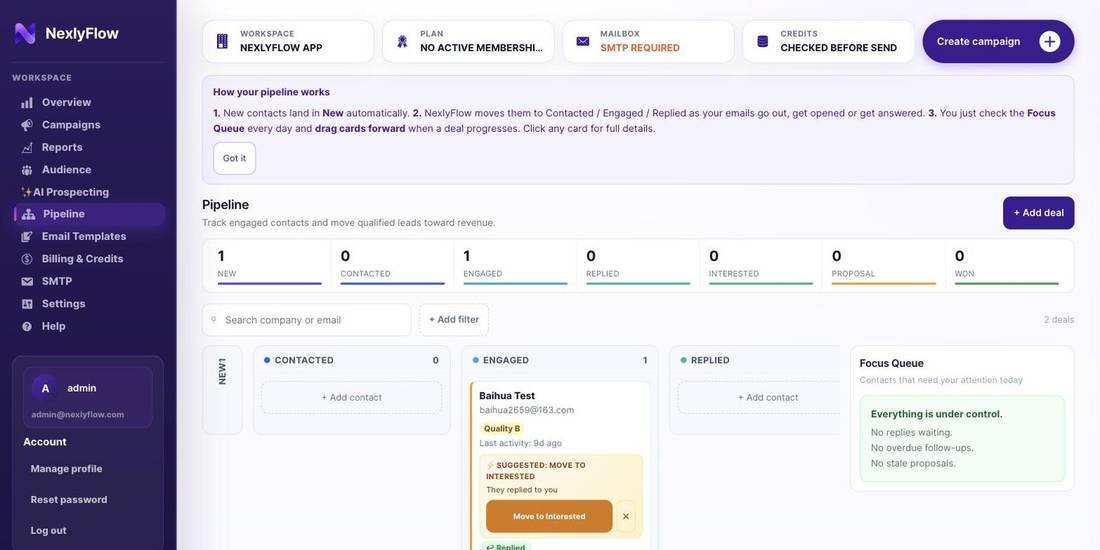Filter by the Interested stage counter
The height and width of the screenshot is (550, 1100).
(760, 265)
